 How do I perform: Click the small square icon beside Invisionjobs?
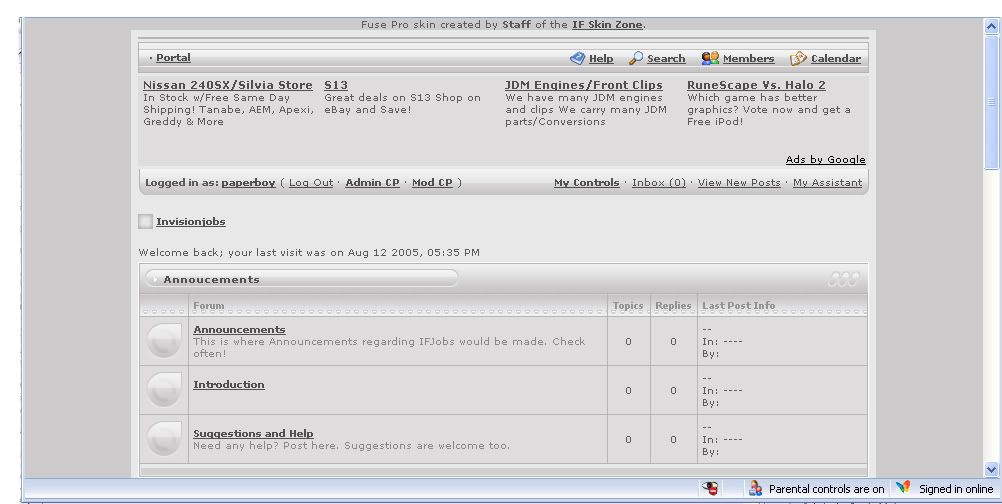click(x=146, y=222)
